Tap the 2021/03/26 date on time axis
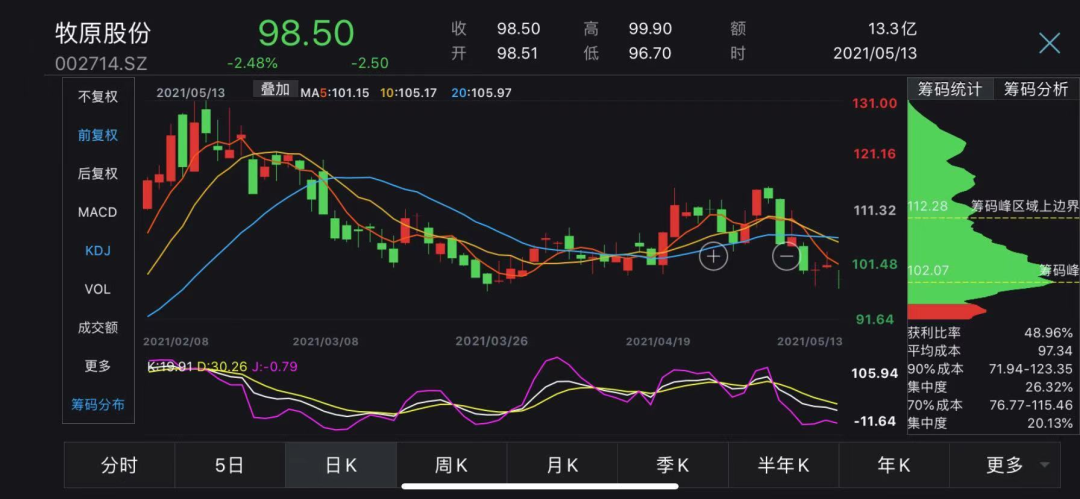The height and width of the screenshot is (499, 1080). (490, 341)
